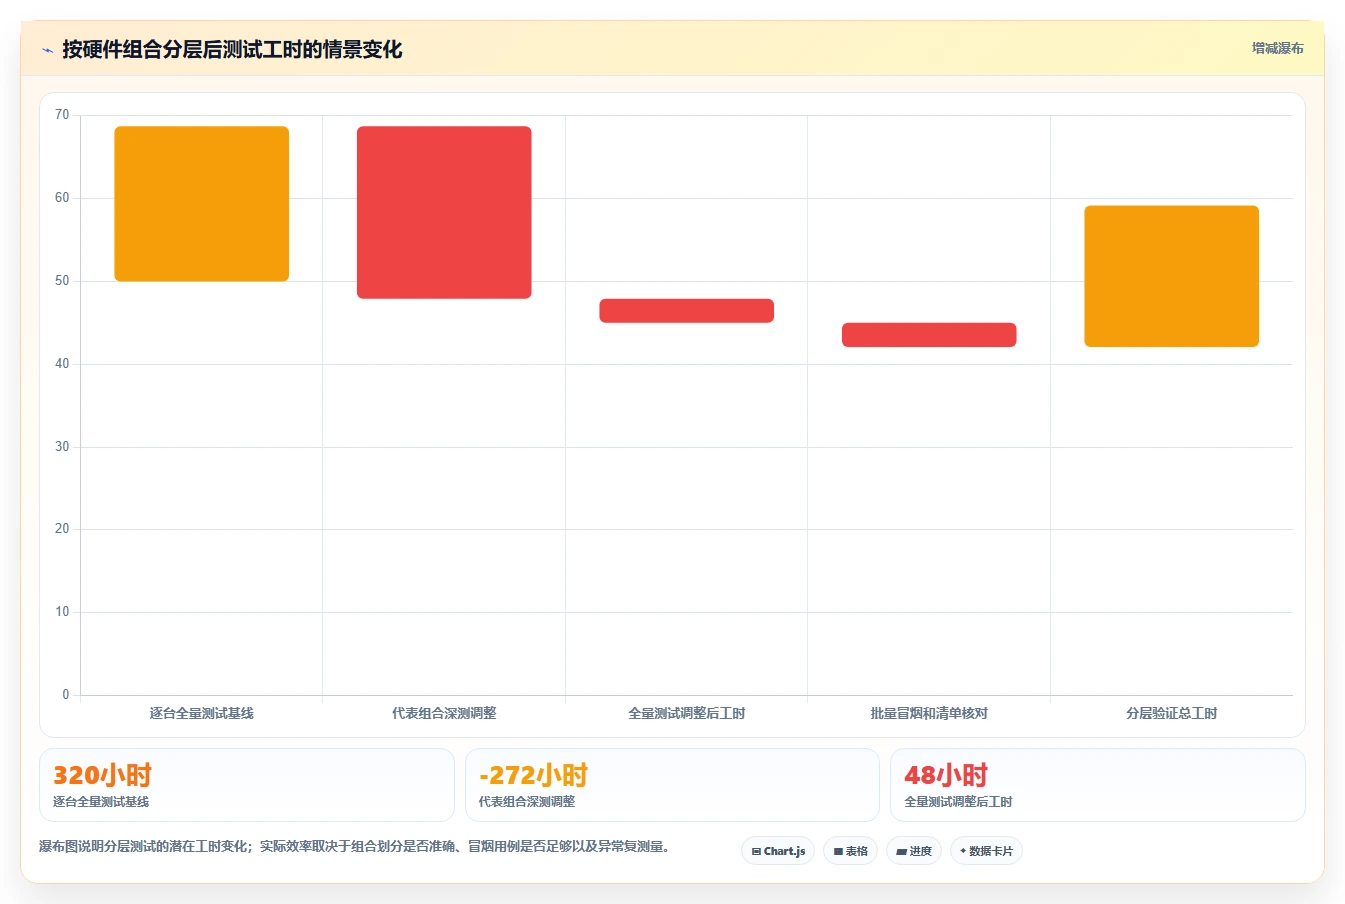Click the y-axis value 30
This screenshot has width=1345, height=904.
(62, 447)
